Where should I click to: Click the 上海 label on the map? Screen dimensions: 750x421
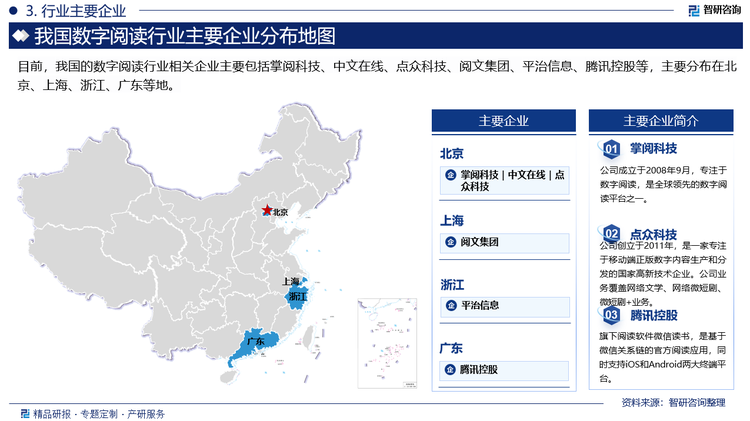291,281
